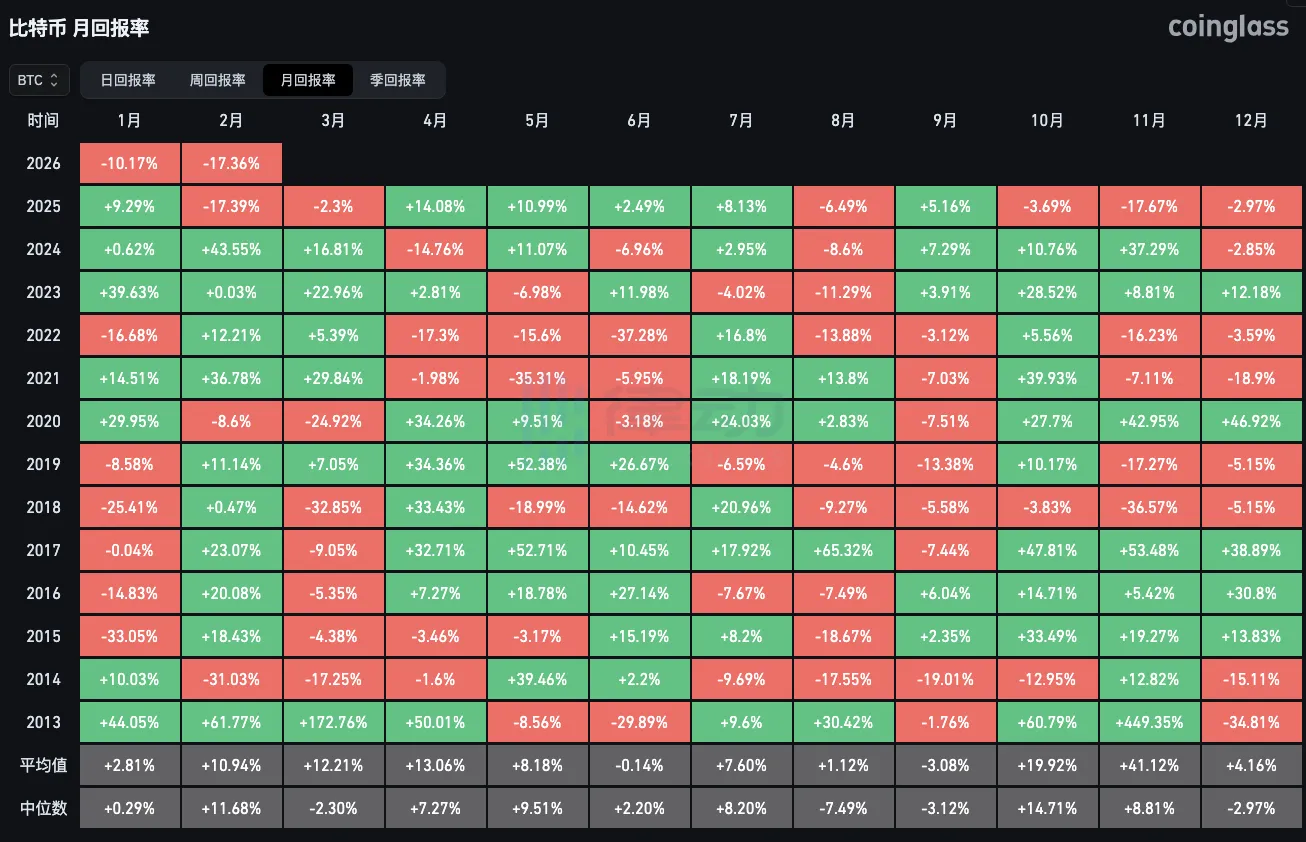
Task: Select the +65.32% cell for 2017 August
Action: [x=843, y=549]
